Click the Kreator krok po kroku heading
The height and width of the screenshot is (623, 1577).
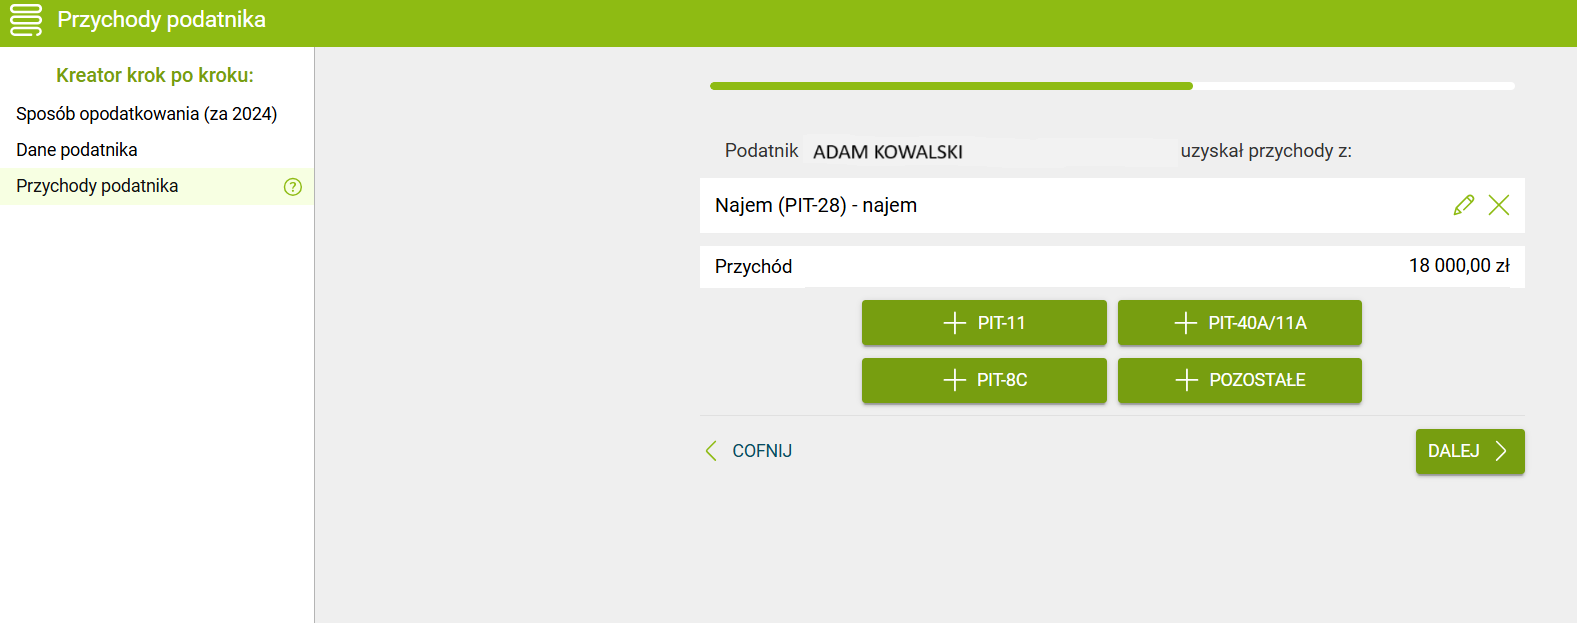pyautogui.click(x=155, y=75)
